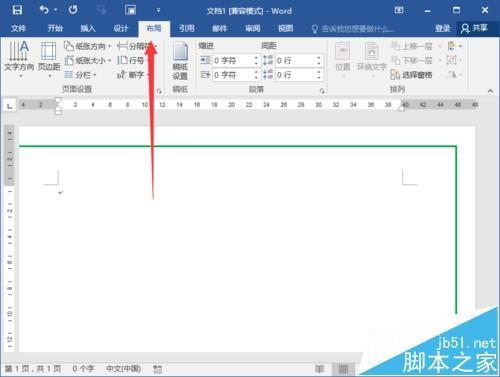Click the Save icon in quick access toolbar

point(17,10)
